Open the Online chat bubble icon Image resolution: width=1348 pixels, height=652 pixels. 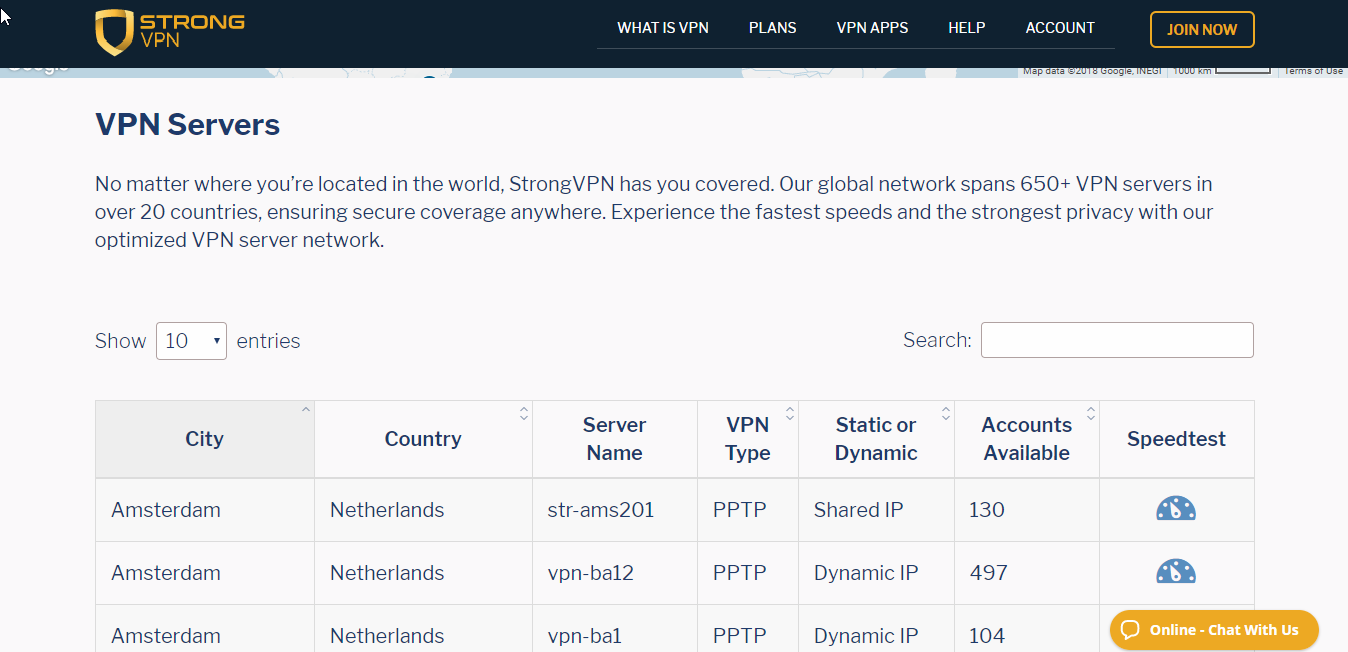click(x=1130, y=629)
